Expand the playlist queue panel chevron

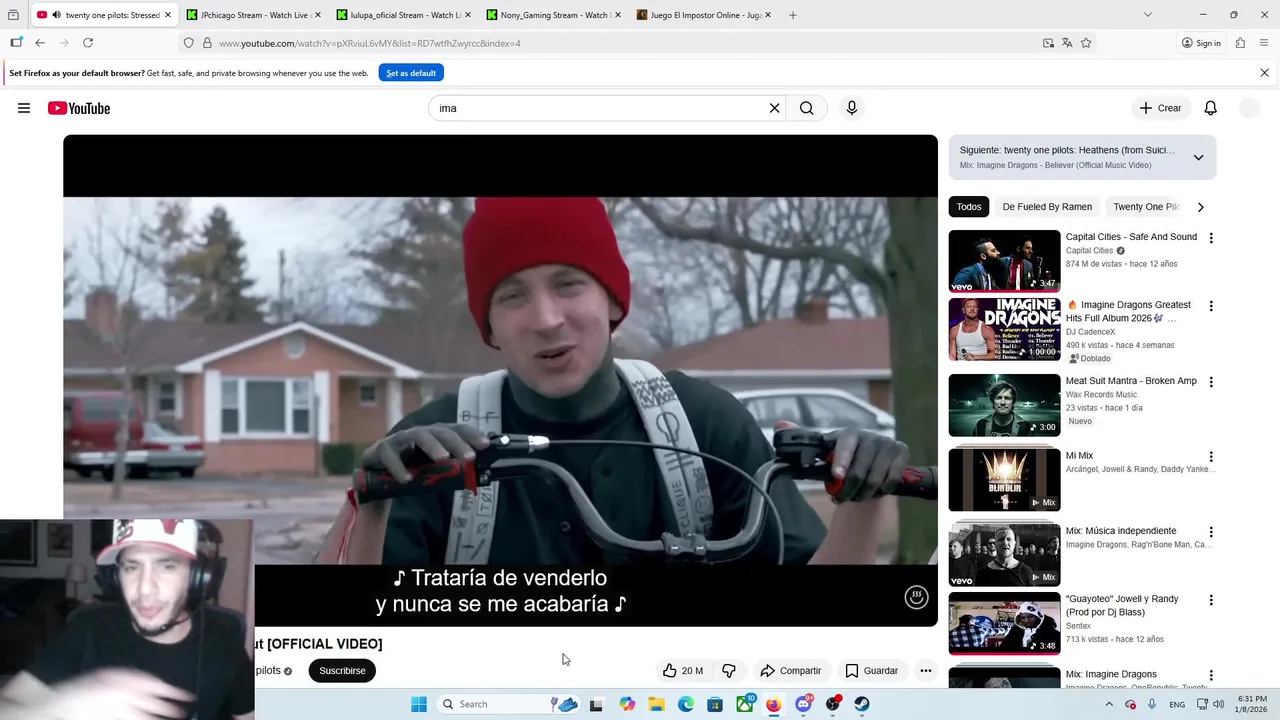pyautogui.click(x=1198, y=157)
